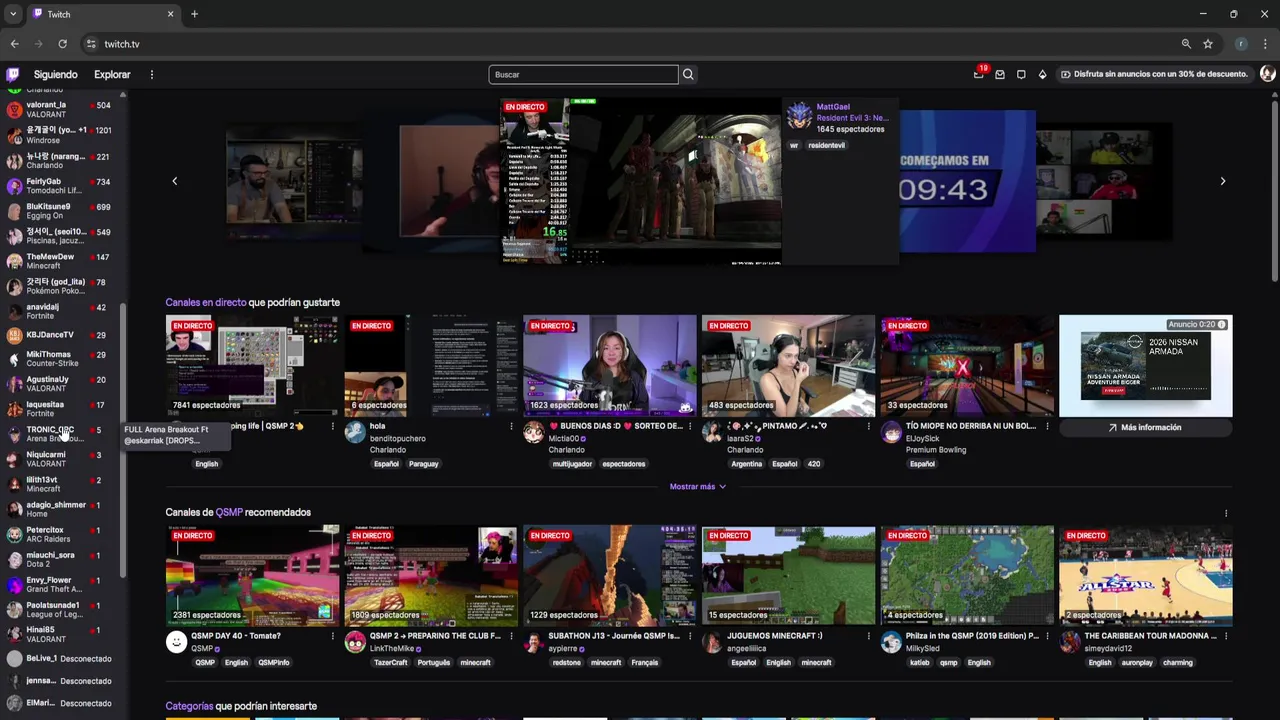Open the 7841 espectadores stream thumbnail
Screen dimensions: 1280x720
coord(252,365)
